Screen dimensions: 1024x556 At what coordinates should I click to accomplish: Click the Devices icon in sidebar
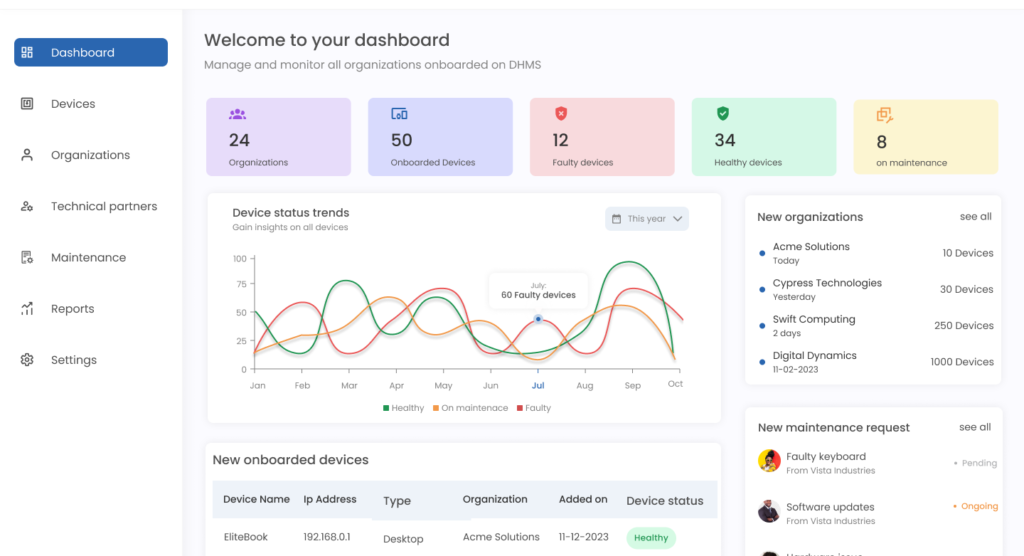pos(28,104)
